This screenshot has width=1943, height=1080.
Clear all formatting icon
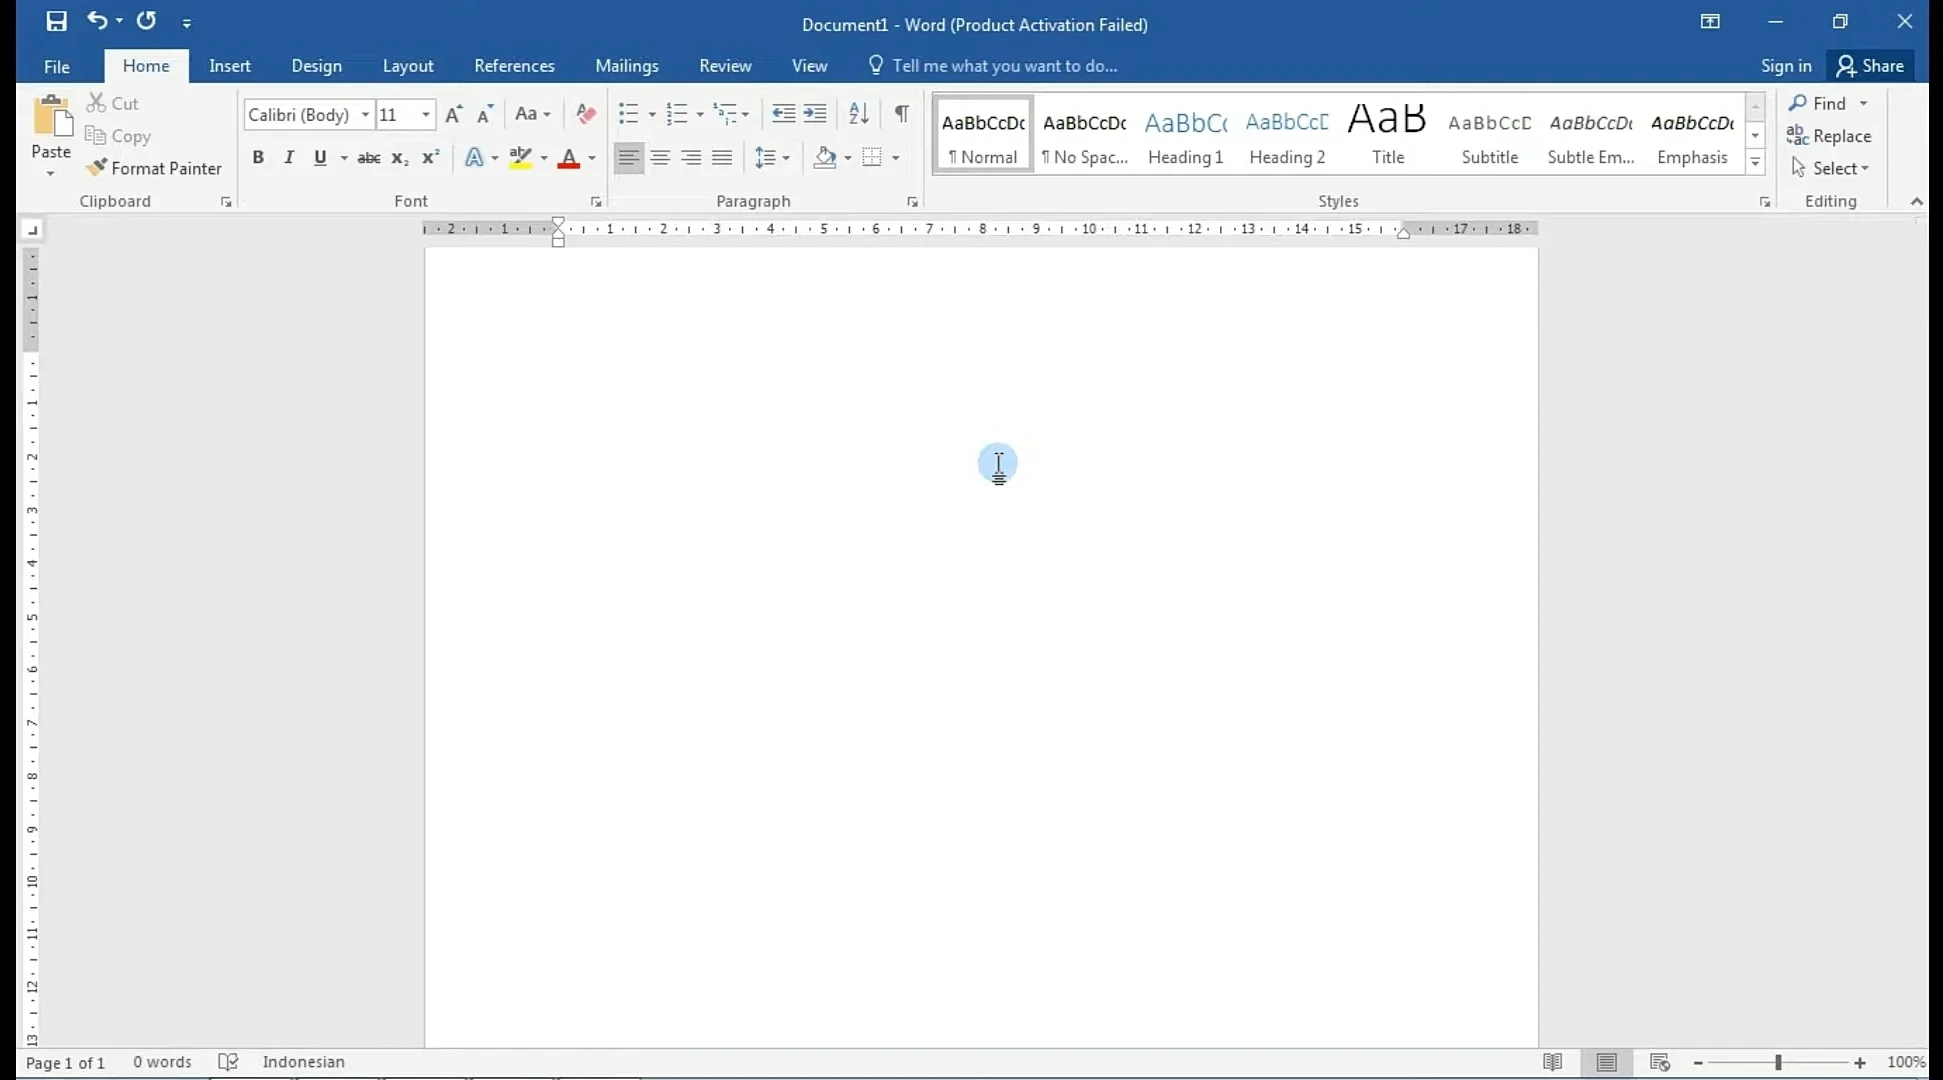tap(586, 114)
